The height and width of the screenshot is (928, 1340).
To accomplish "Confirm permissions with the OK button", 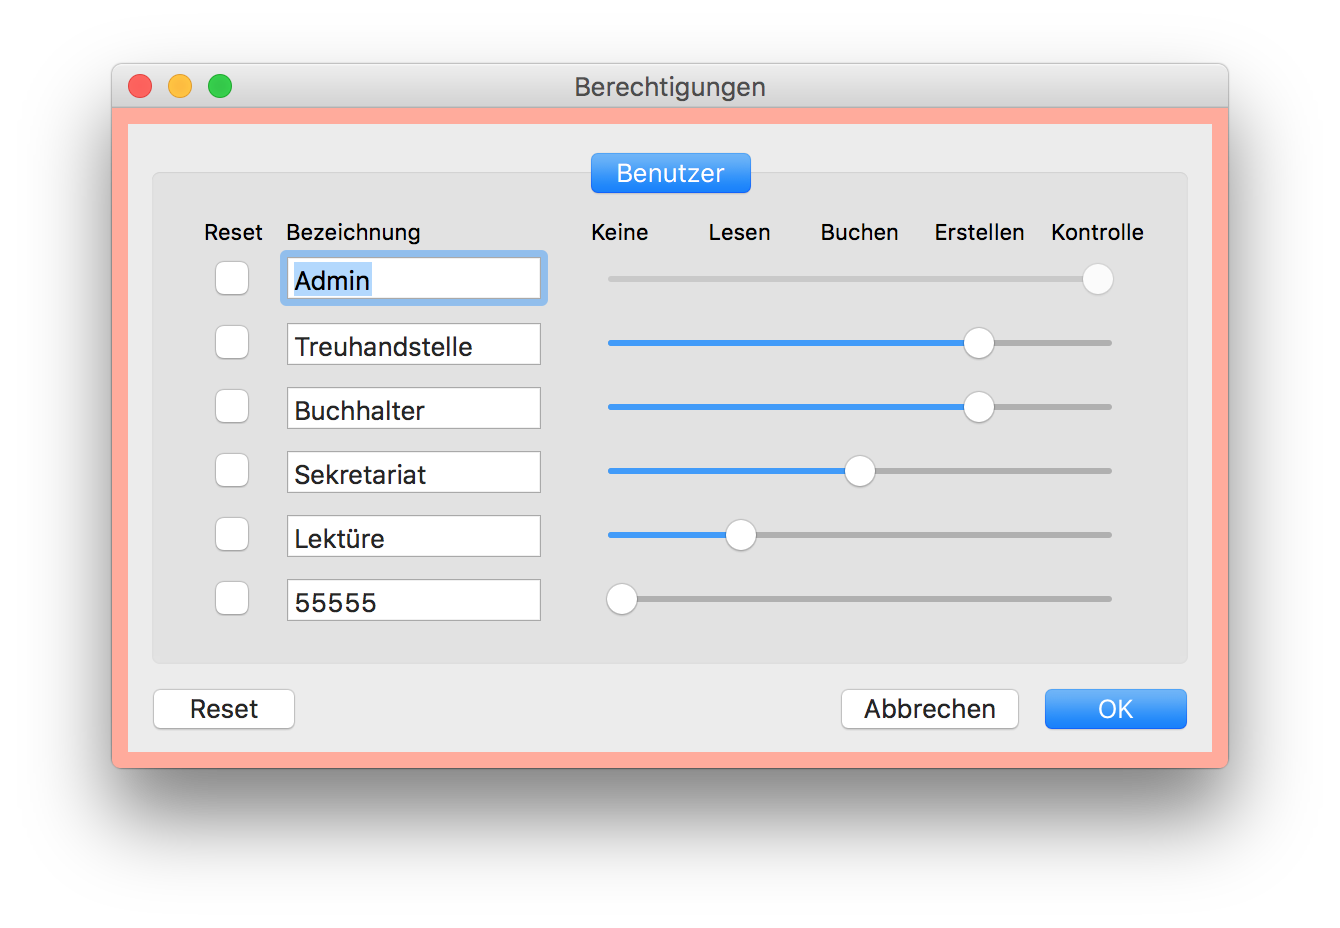I will 1115,709.
